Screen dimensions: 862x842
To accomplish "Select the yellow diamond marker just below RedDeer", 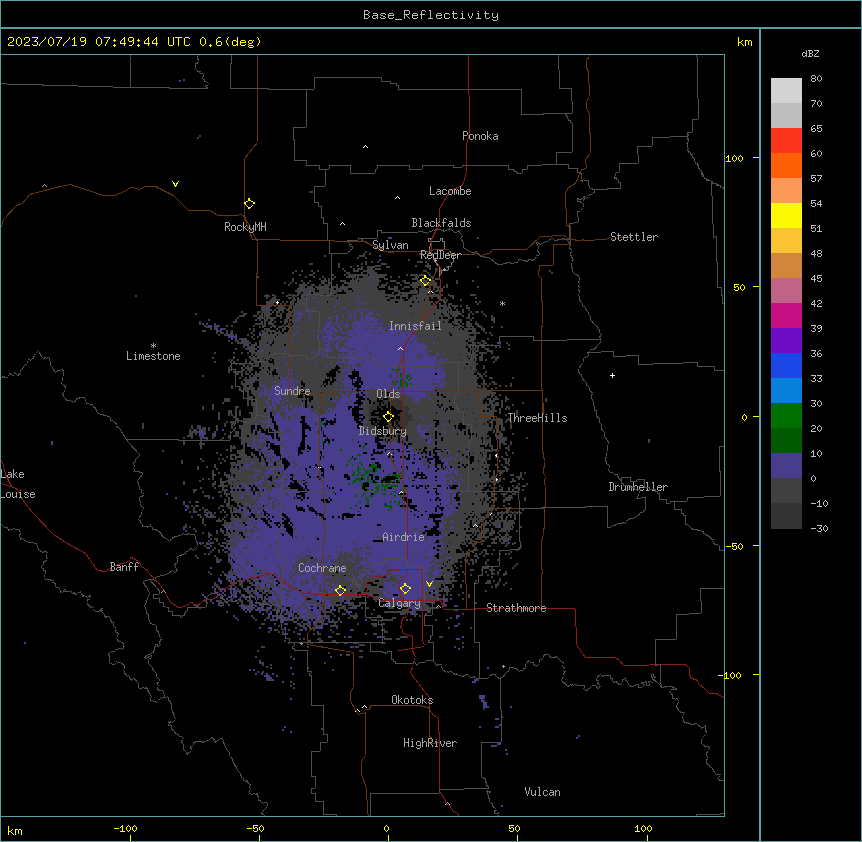I will point(426,281).
